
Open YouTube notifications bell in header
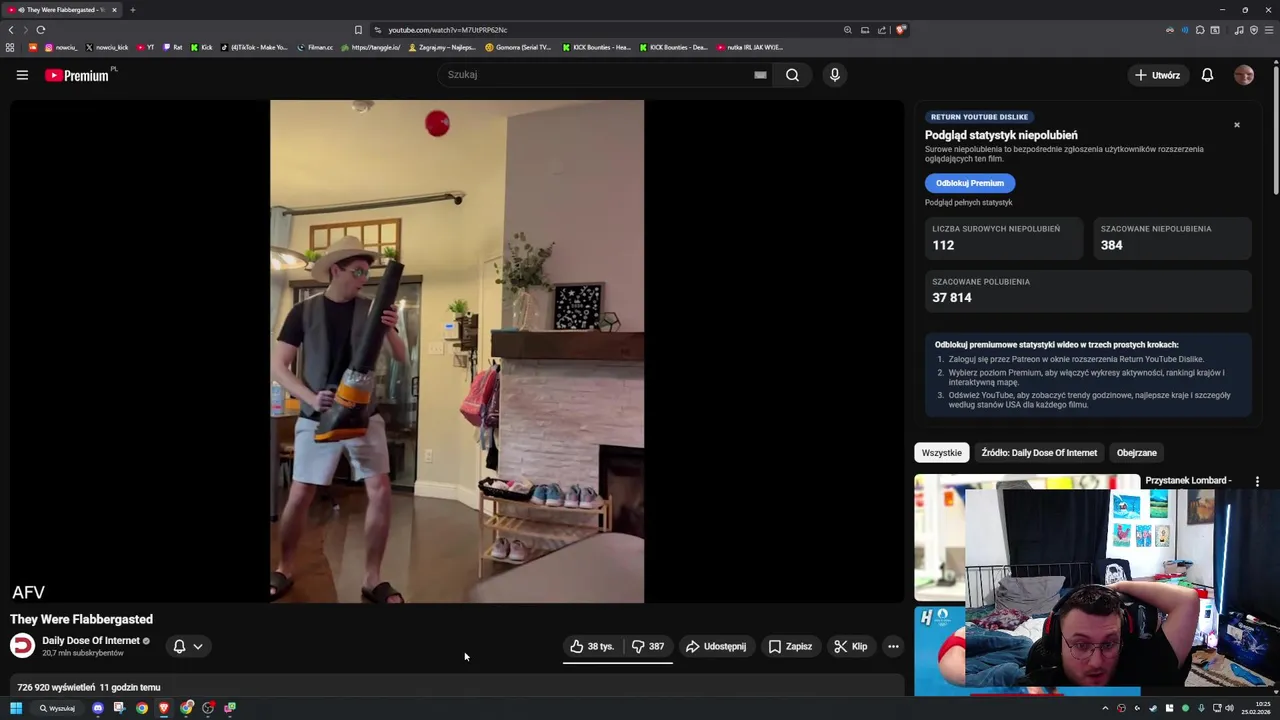[1207, 75]
